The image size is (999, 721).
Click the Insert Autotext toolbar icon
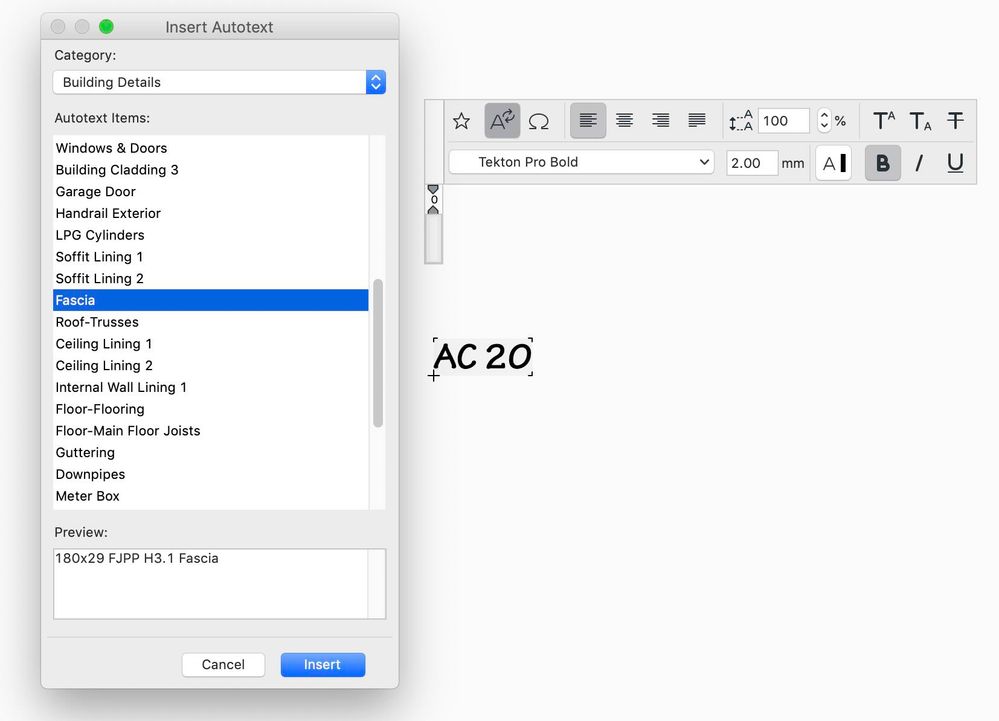(x=502, y=121)
